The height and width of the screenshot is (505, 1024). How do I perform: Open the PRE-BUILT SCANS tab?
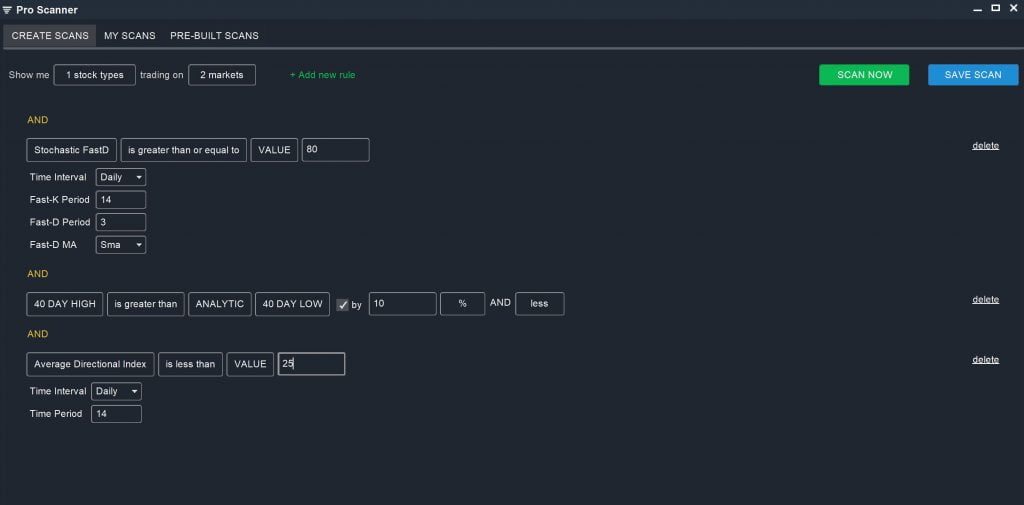pyautogui.click(x=214, y=36)
